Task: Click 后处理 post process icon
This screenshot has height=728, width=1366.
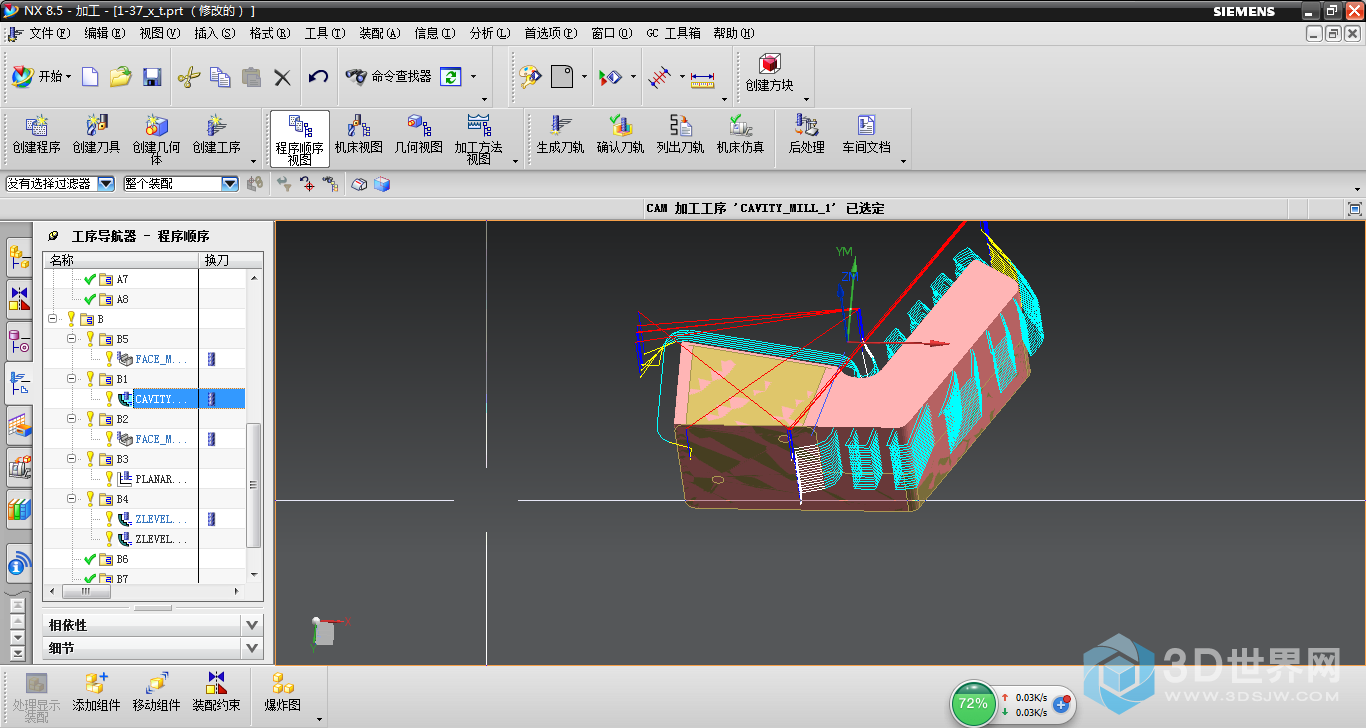Action: coord(806,134)
